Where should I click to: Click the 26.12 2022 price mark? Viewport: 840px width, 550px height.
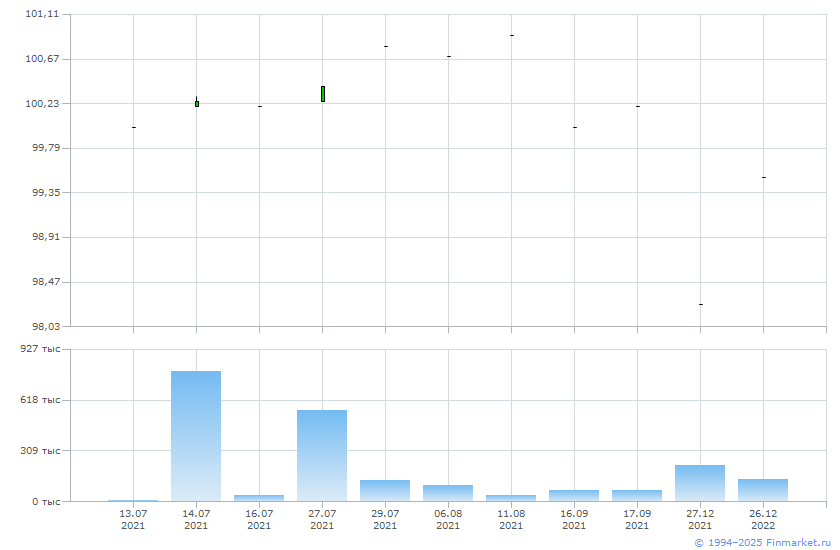pos(764,177)
